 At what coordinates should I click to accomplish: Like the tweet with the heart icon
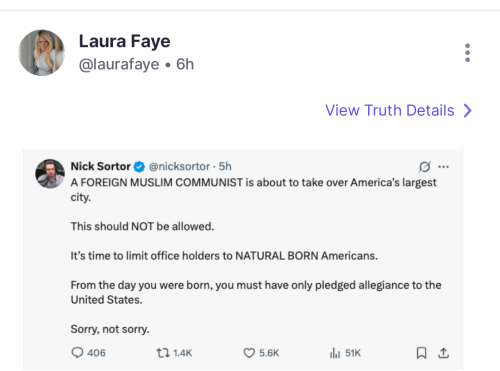tap(249, 353)
